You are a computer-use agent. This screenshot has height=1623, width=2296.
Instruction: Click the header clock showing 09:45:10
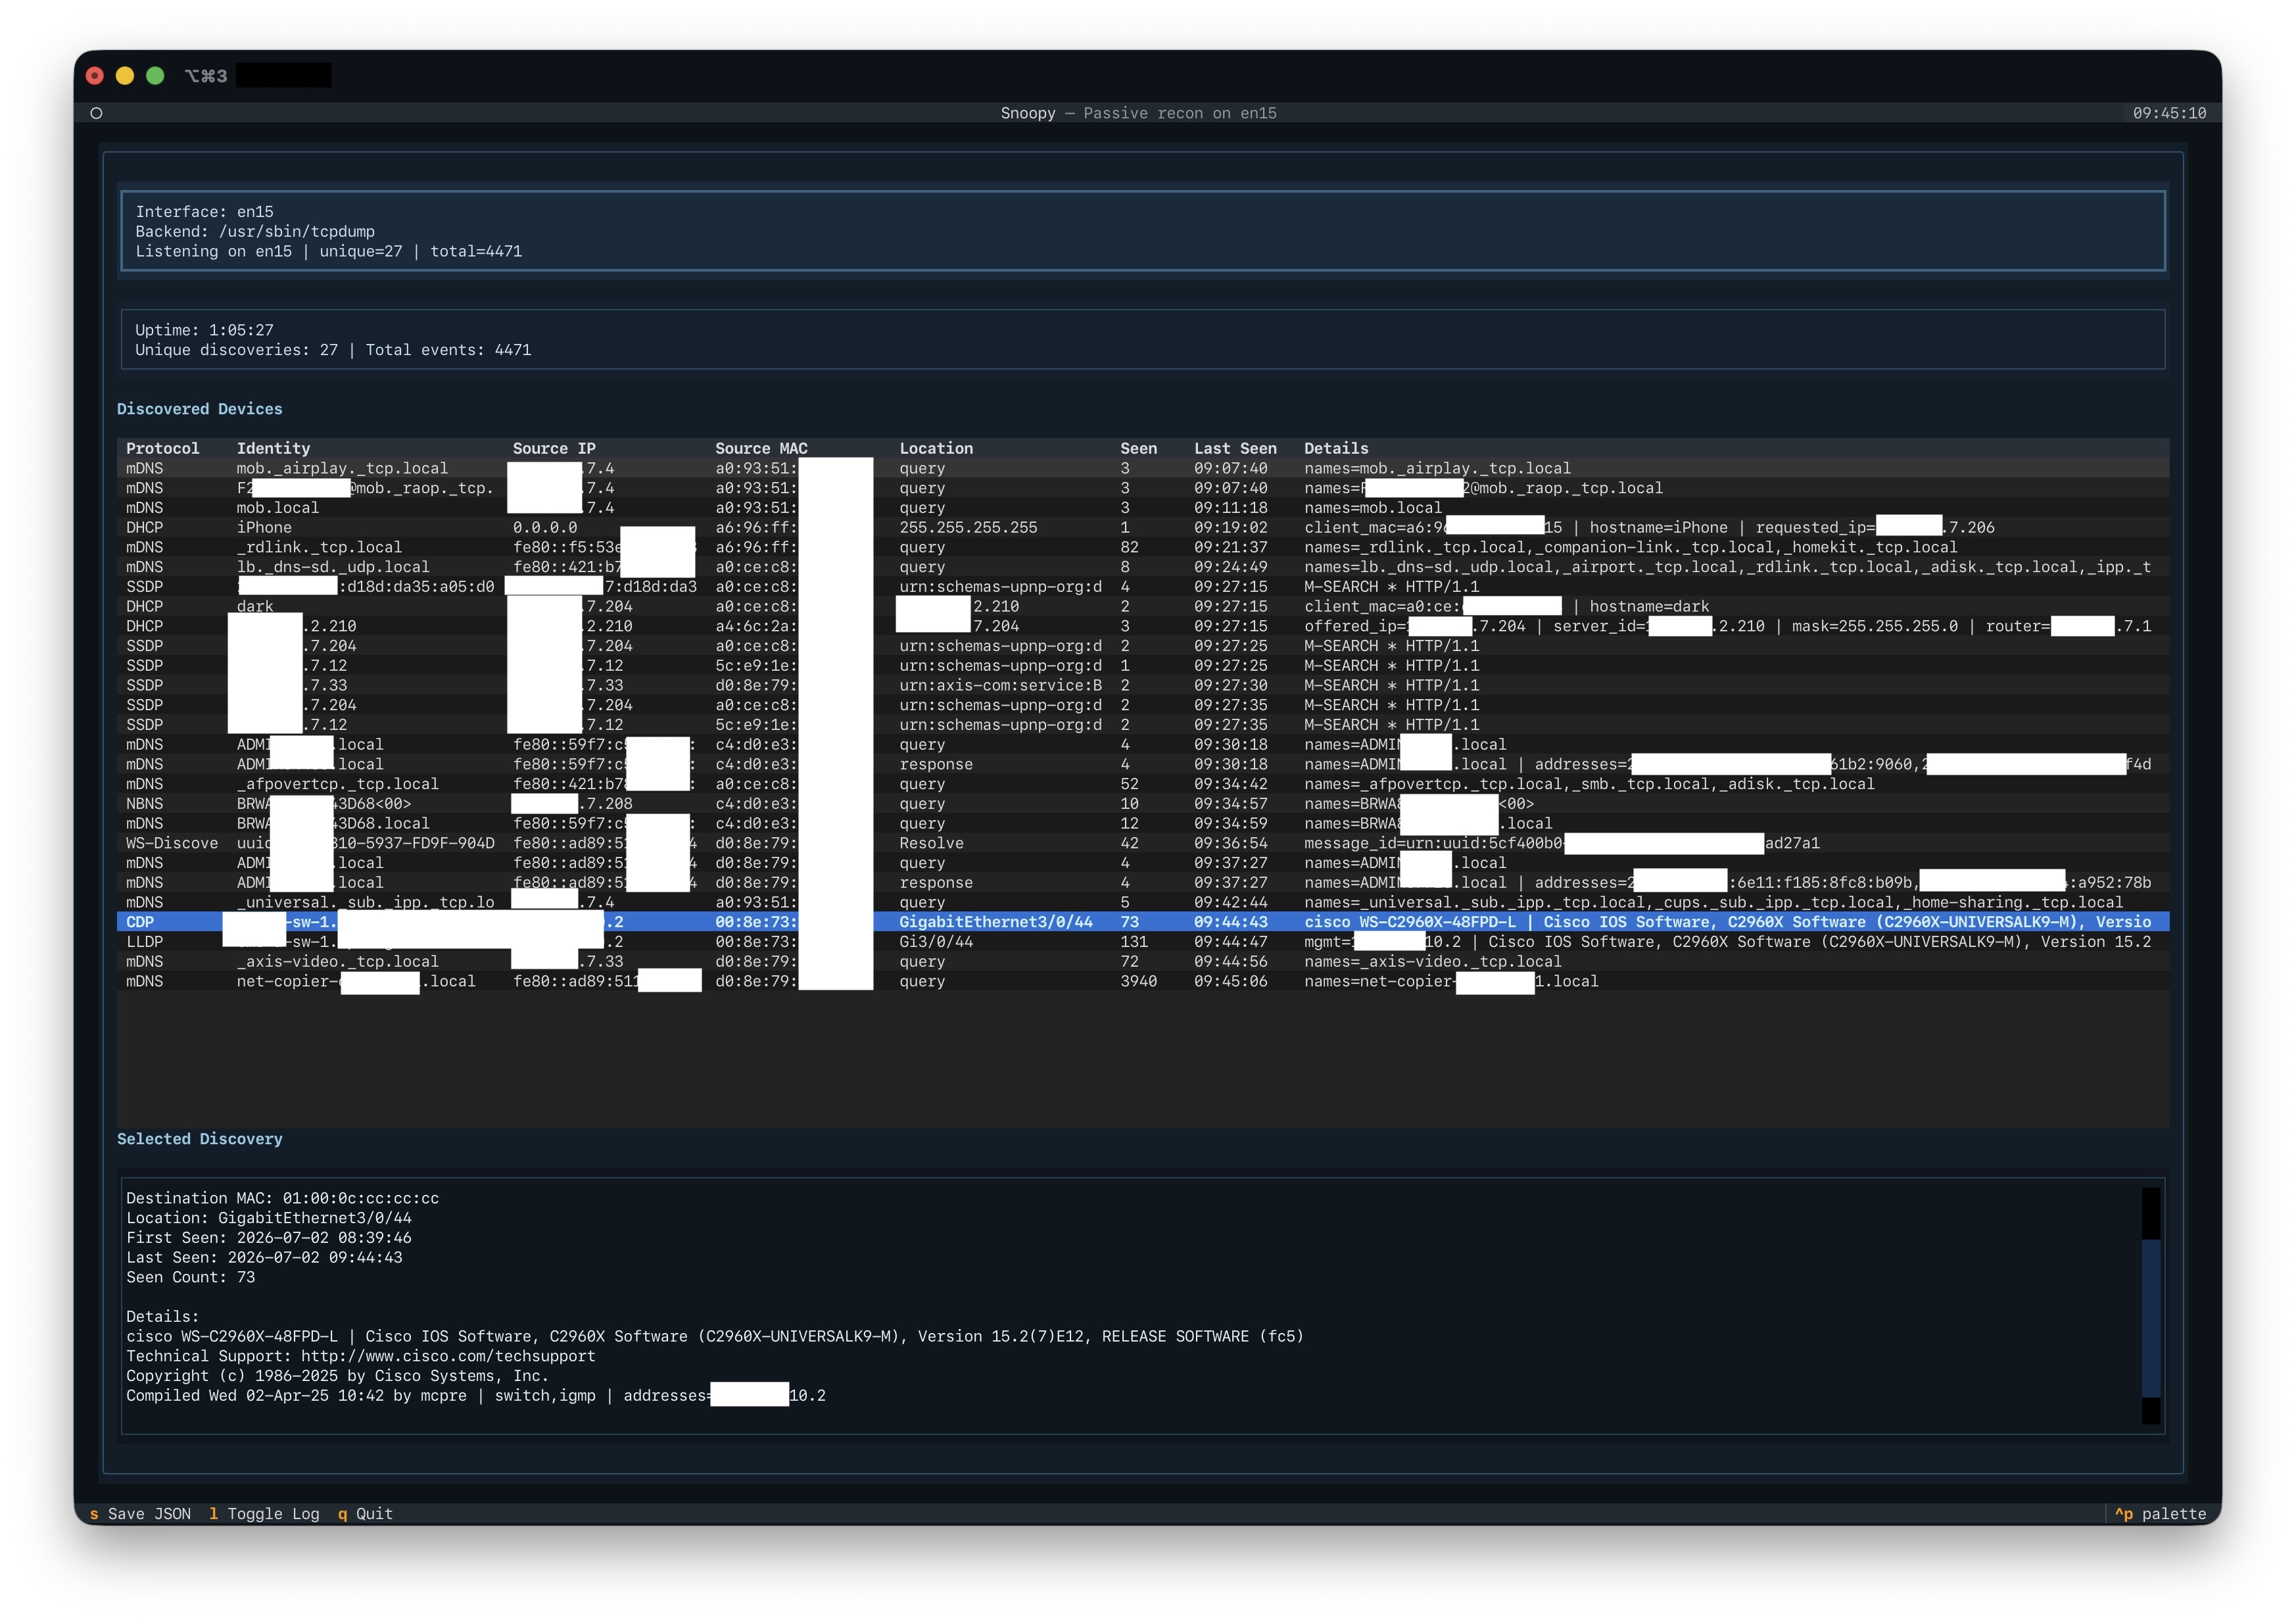click(2168, 113)
